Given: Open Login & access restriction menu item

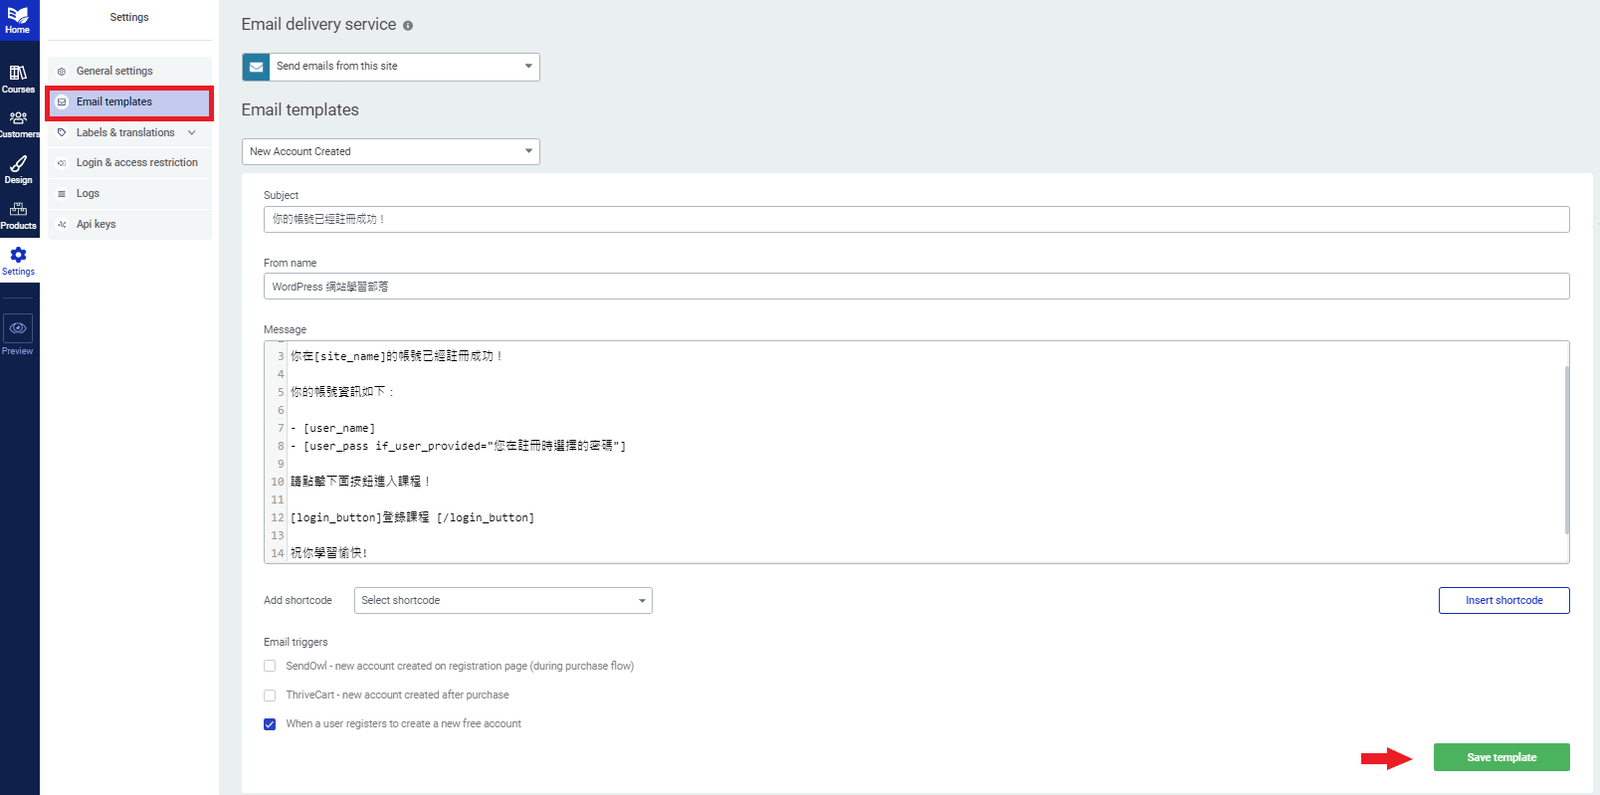Looking at the screenshot, I should click(x=130, y=163).
